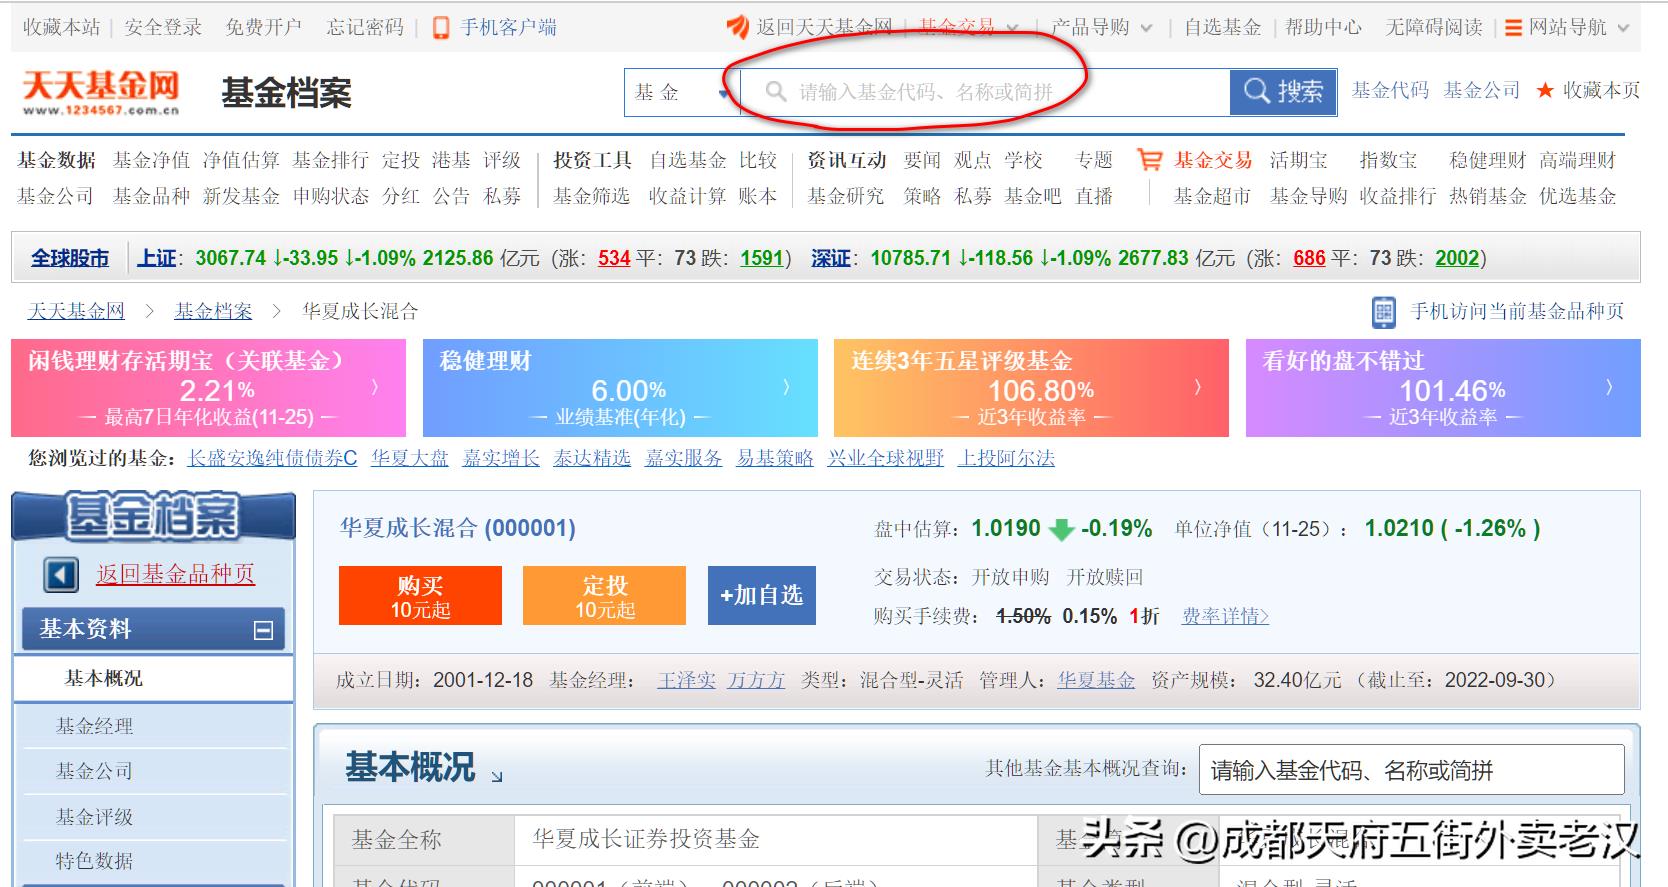Open the 基金超市 nav item
The height and width of the screenshot is (887, 1668).
tap(1212, 196)
